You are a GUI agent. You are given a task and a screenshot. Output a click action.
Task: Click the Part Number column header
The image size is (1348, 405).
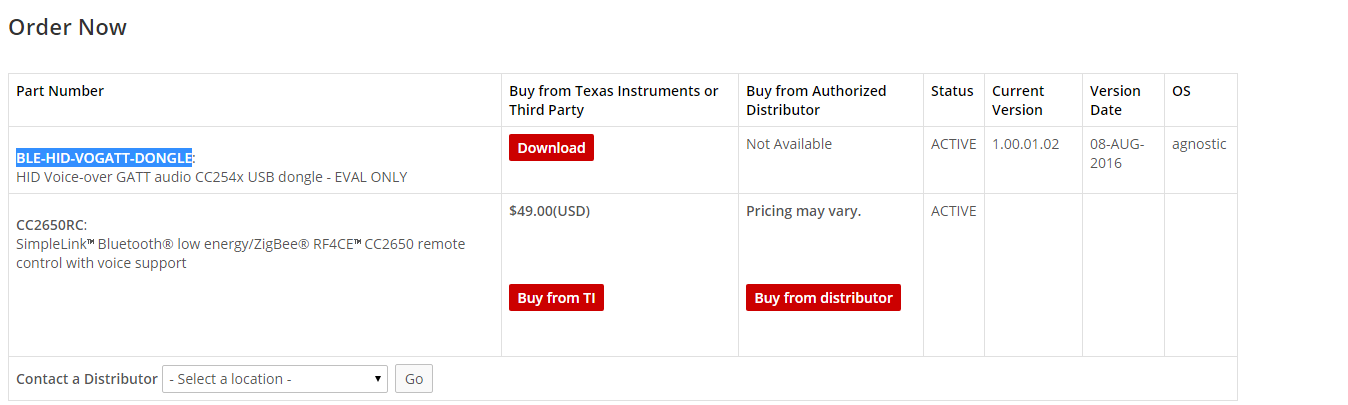click(x=60, y=91)
